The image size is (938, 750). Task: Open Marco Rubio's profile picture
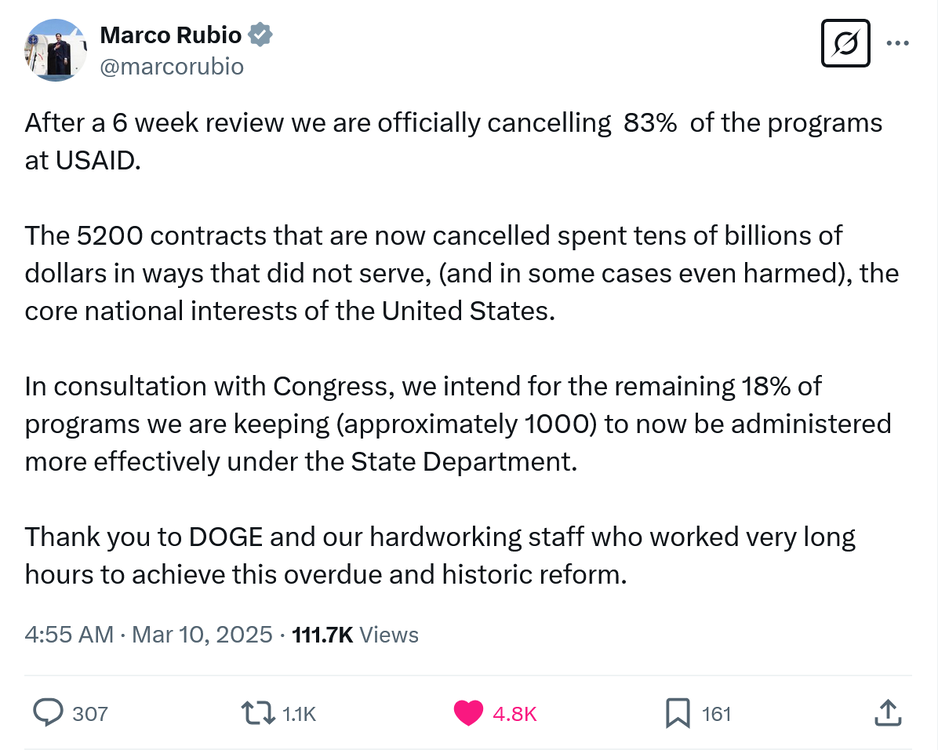pos(54,50)
